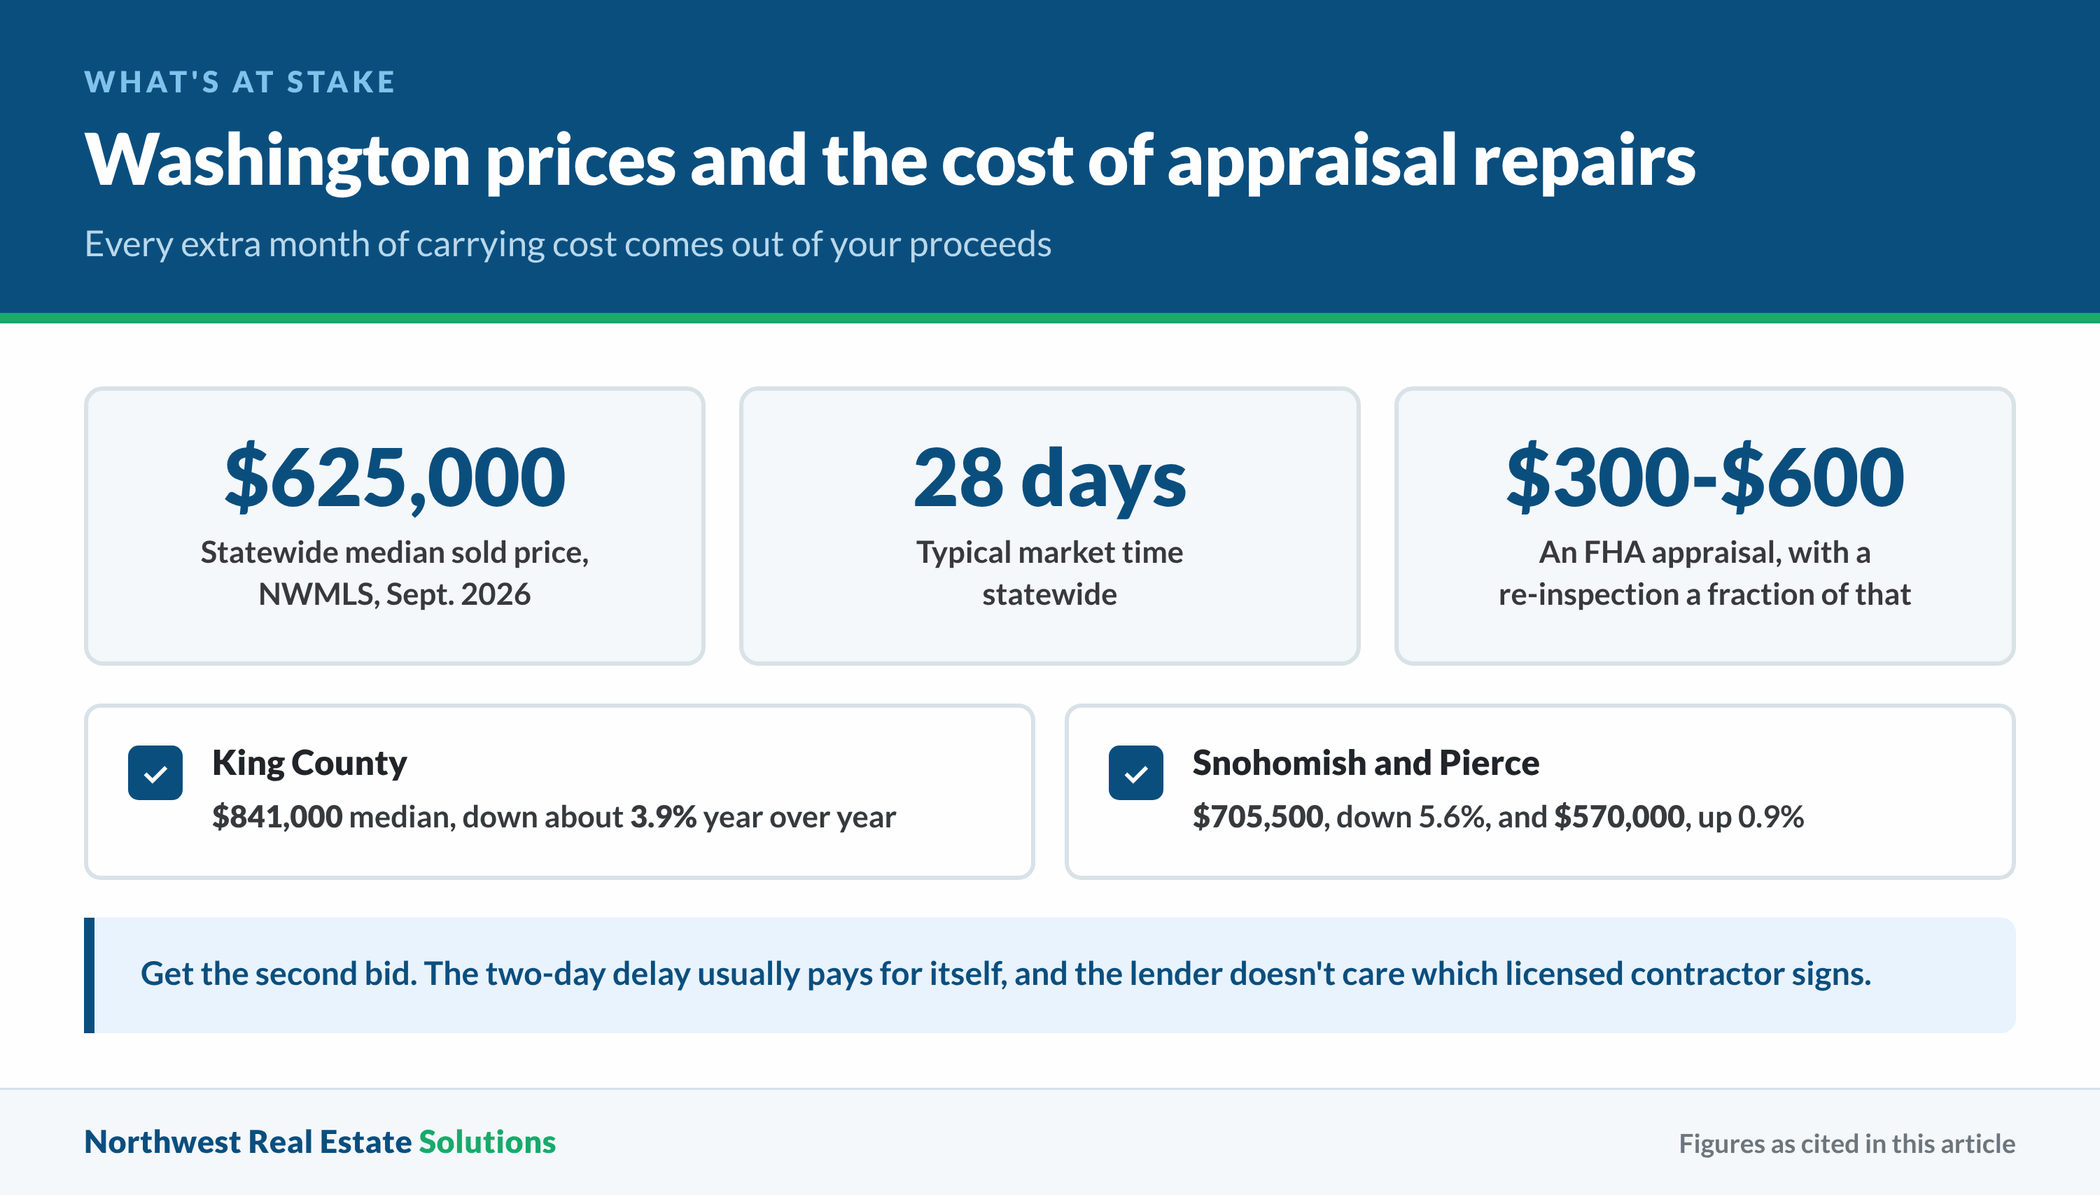Select the $625,000 median price card
Screen dimensions: 2100x1197
click(x=395, y=526)
